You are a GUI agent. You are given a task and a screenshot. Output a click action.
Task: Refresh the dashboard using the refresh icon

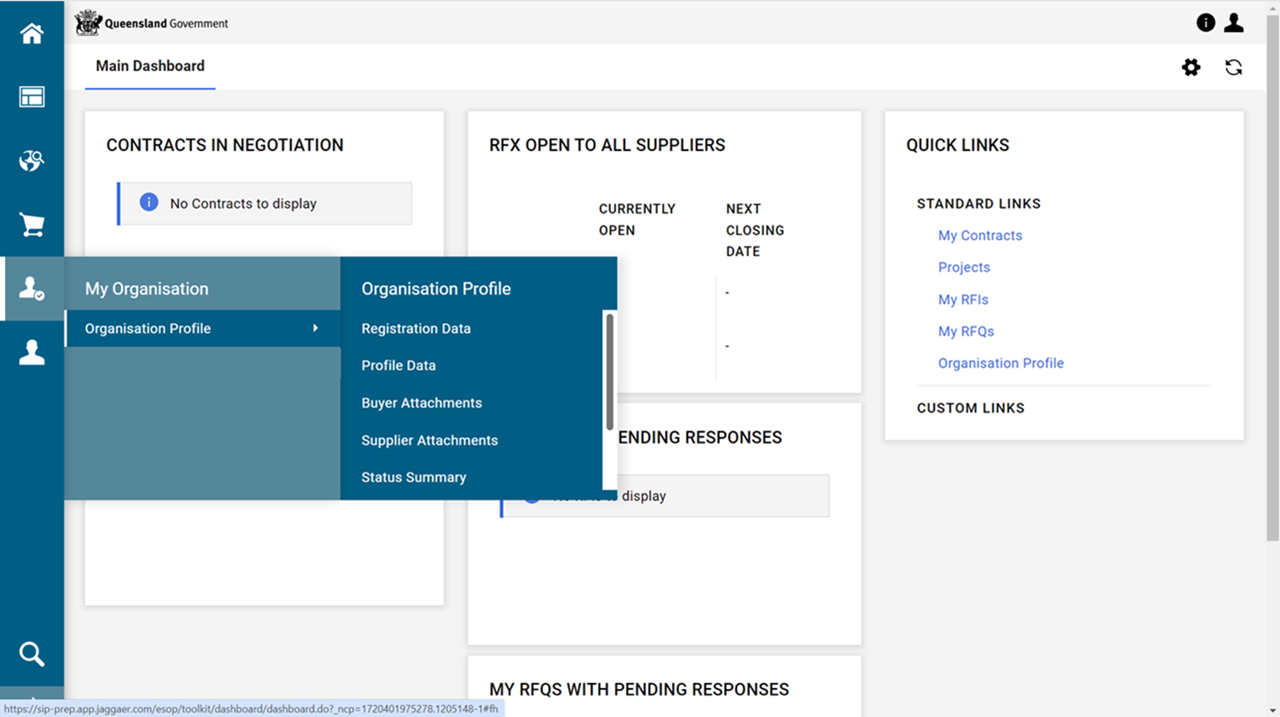(1233, 67)
